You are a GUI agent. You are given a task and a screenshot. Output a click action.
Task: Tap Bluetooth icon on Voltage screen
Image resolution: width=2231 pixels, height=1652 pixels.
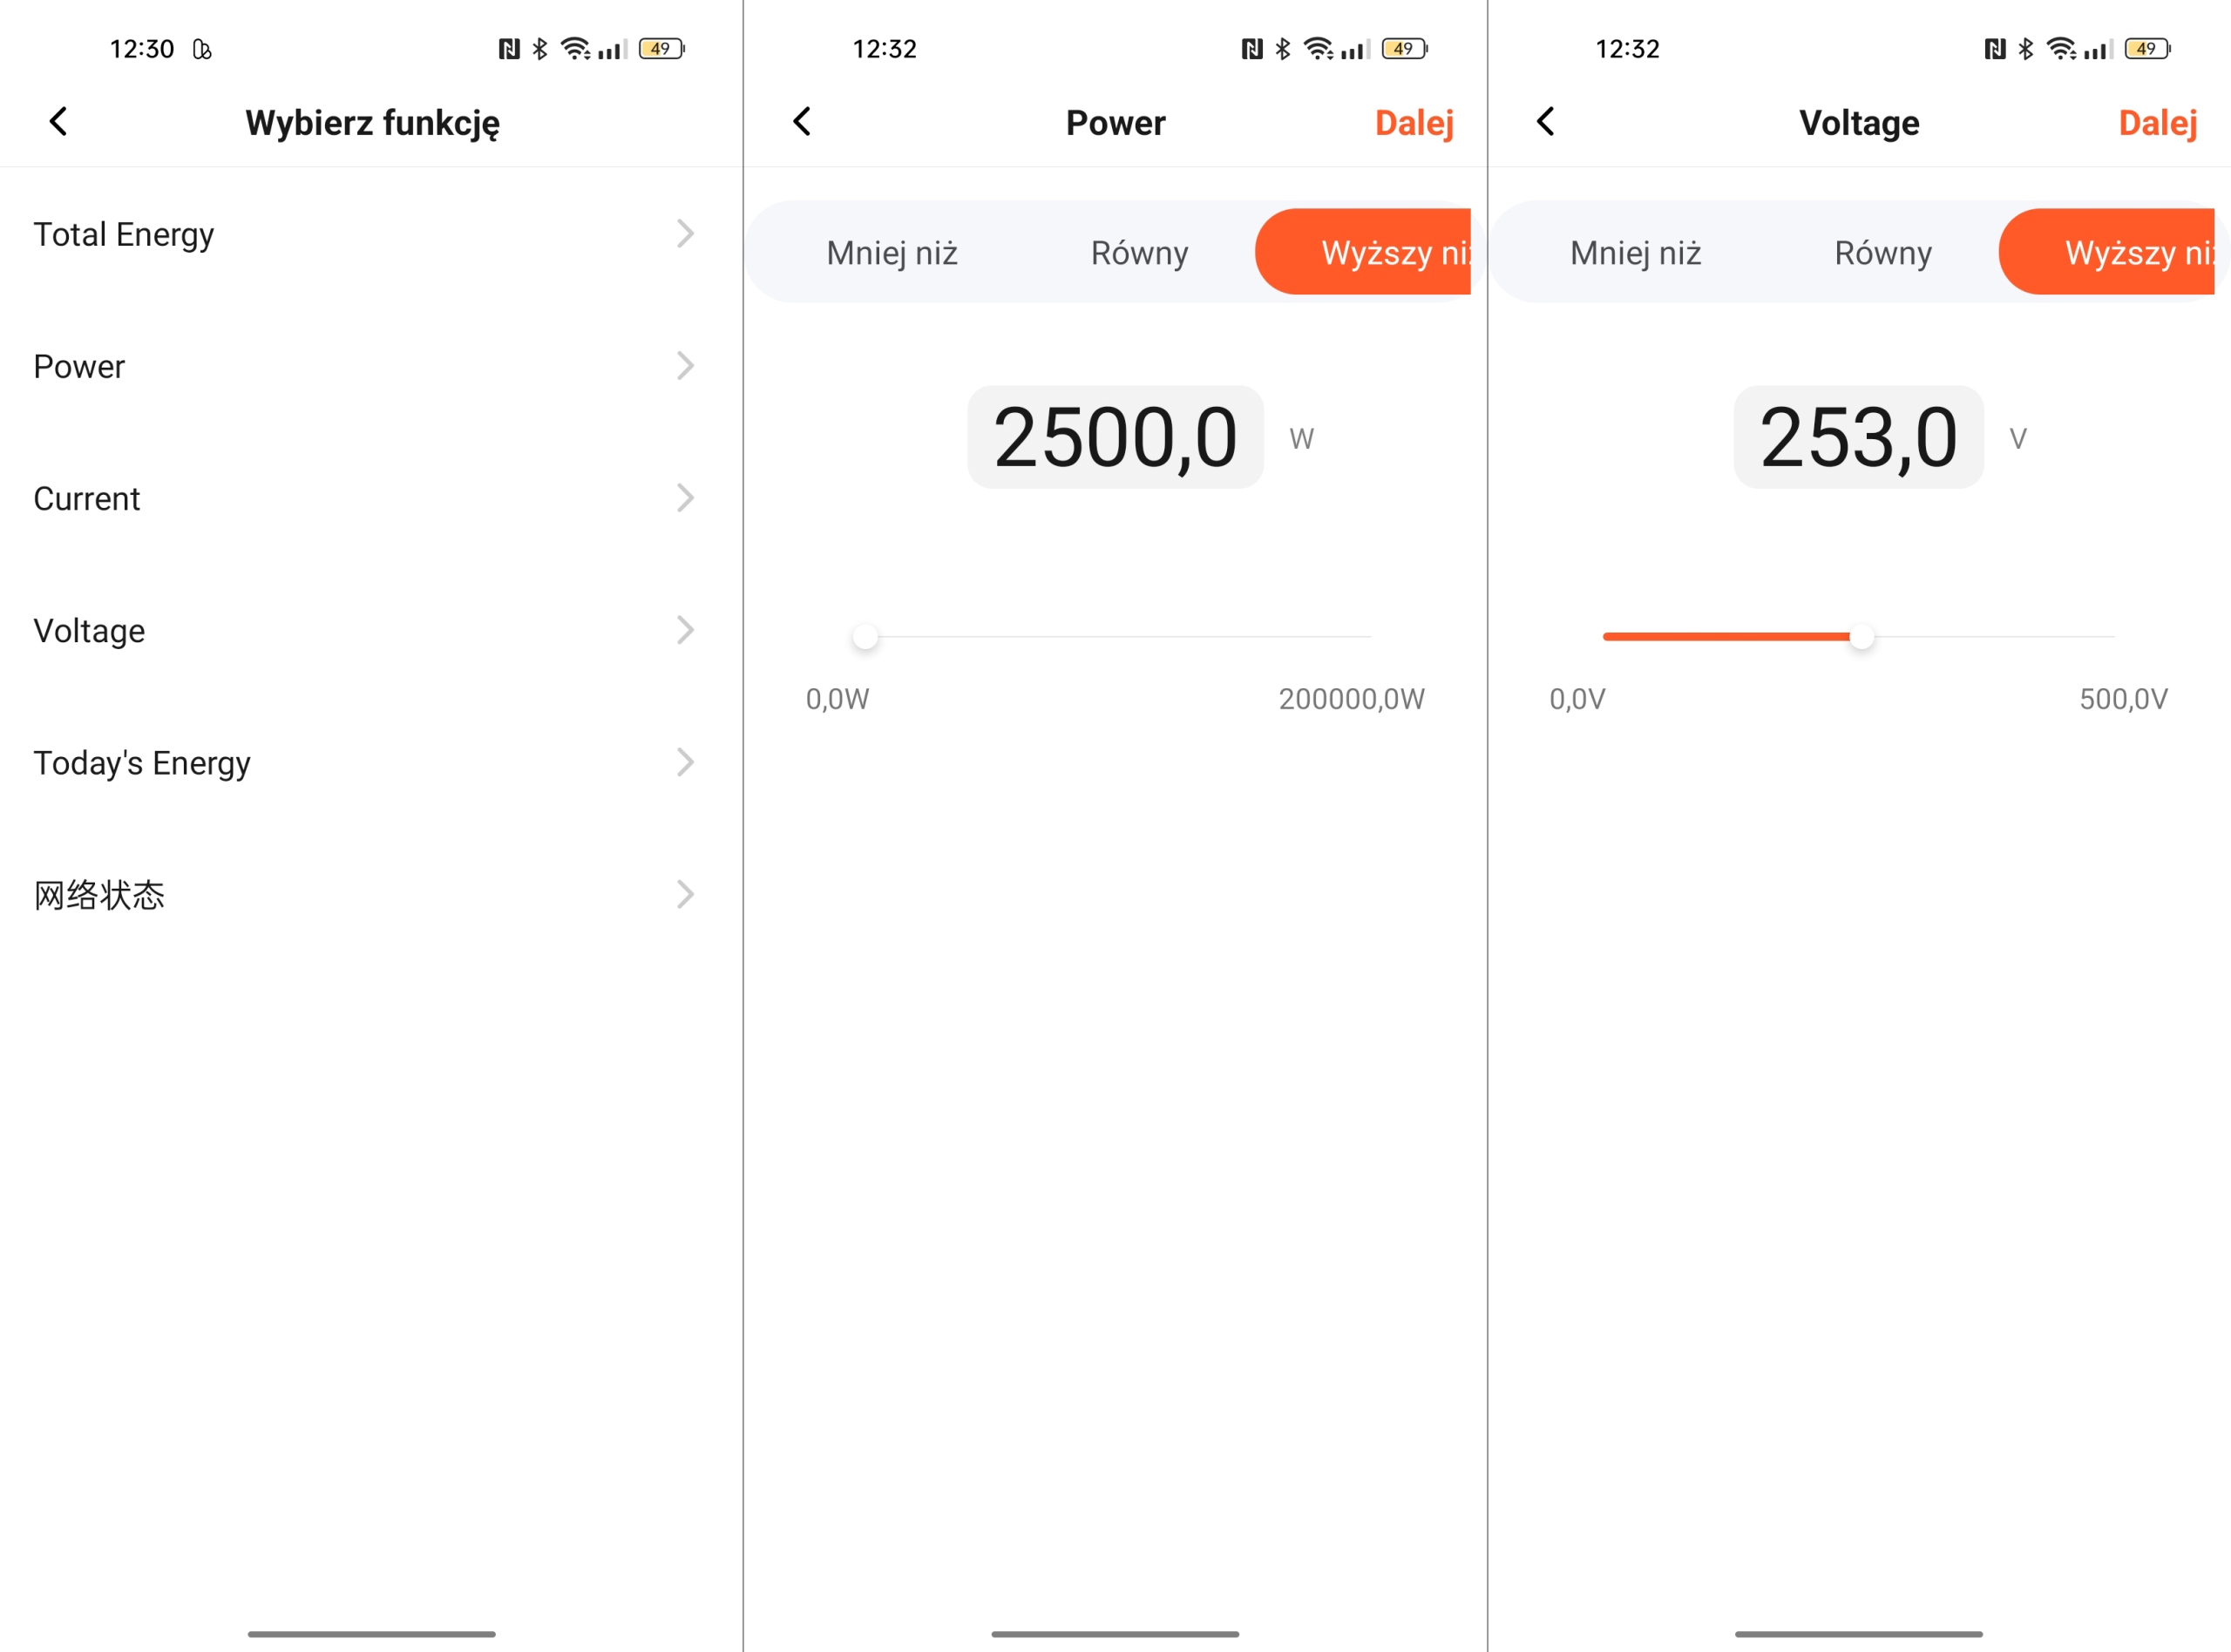(x=2026, y=49)
